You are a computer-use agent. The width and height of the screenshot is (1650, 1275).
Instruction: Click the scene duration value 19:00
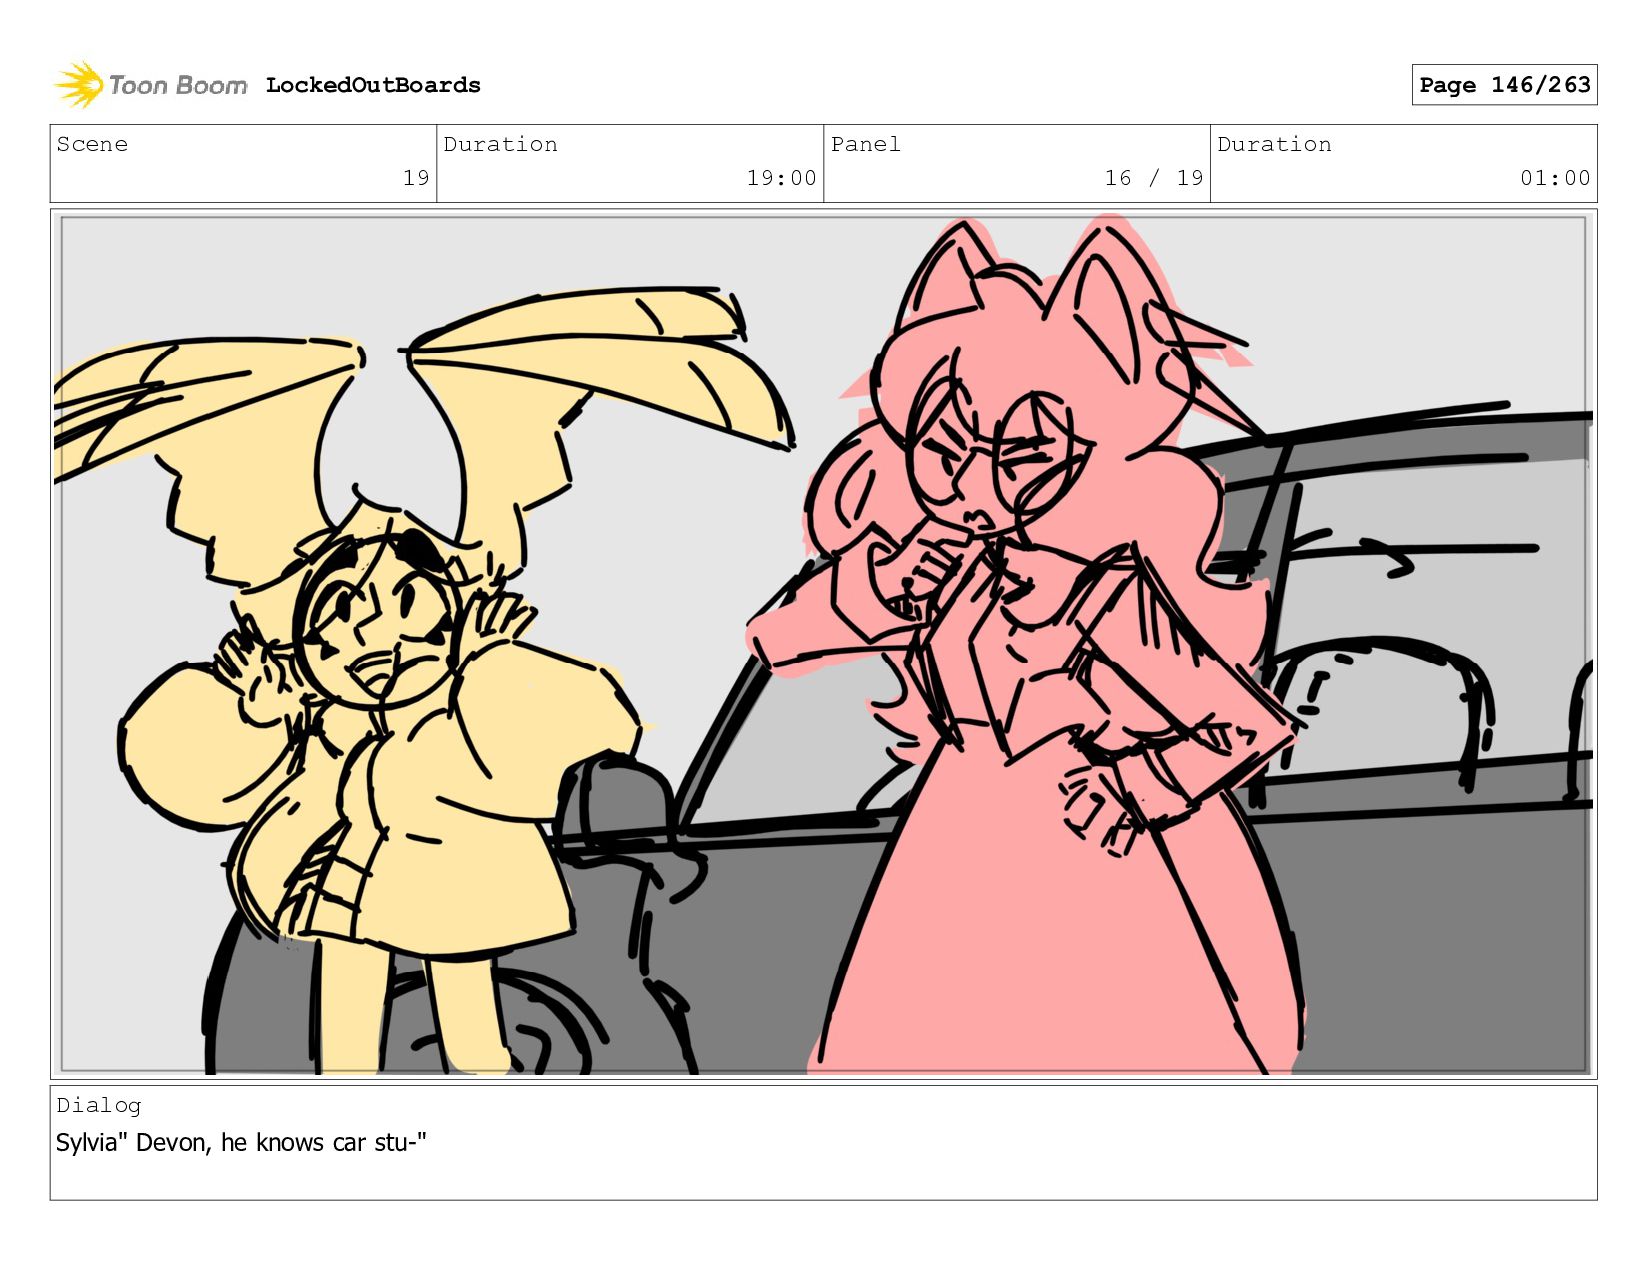point(781,178)
